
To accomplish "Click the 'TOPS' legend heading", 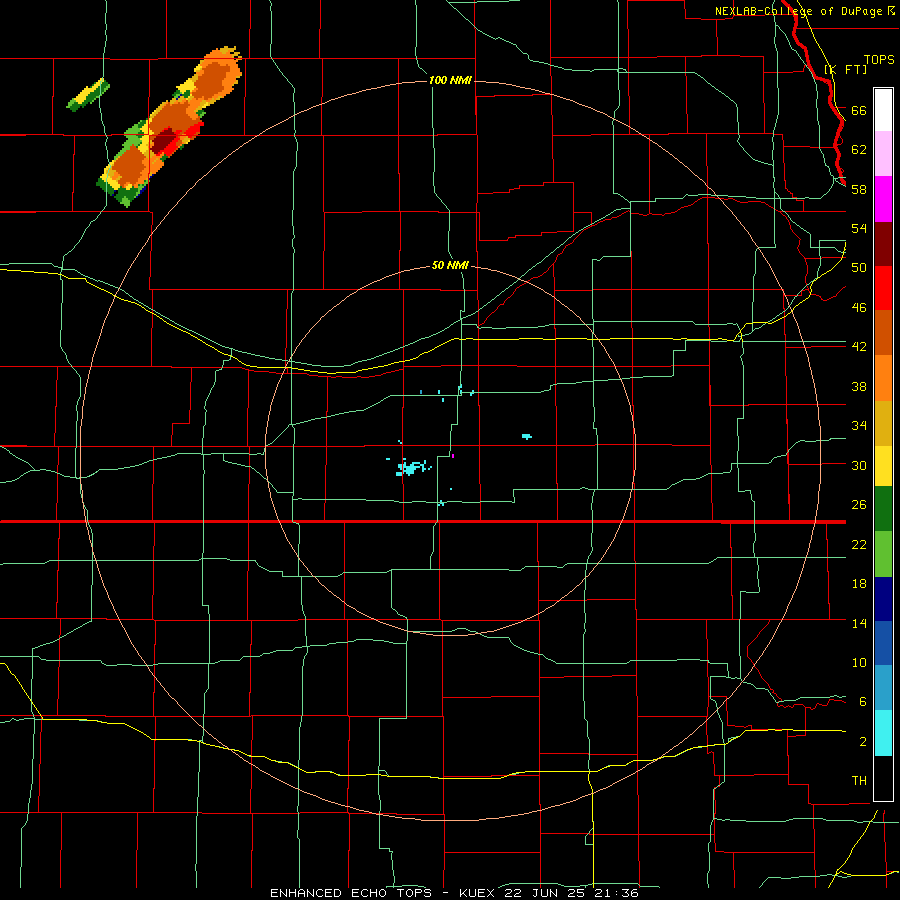I will [879, 59].
